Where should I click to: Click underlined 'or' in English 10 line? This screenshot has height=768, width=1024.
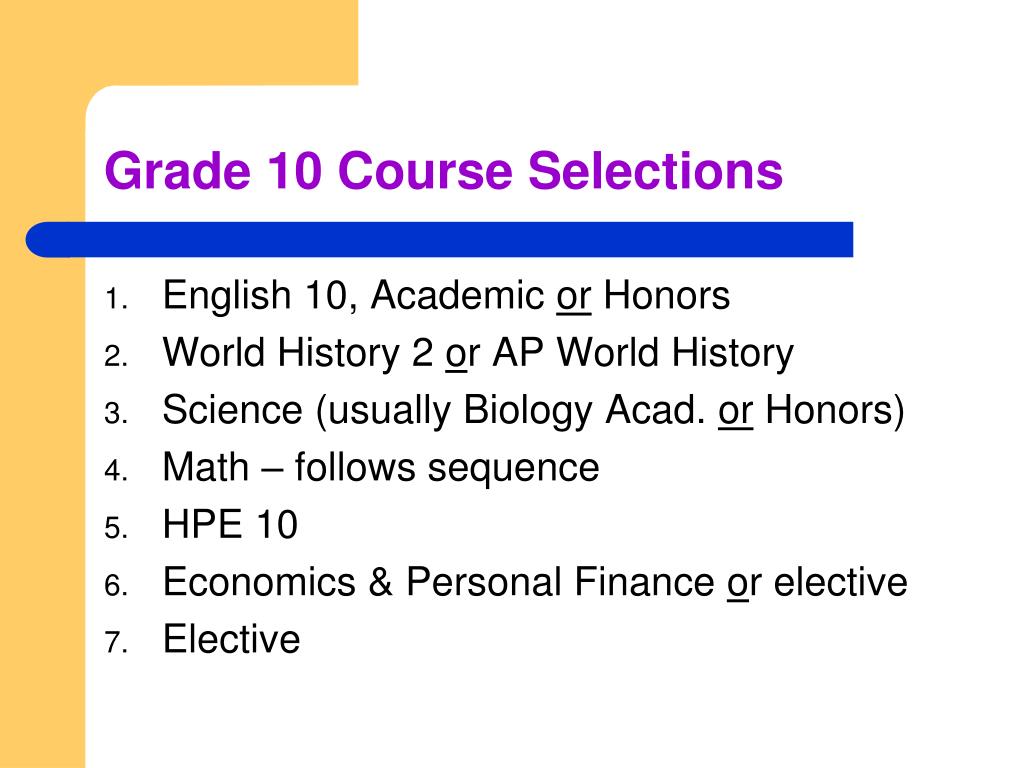[573, 297]
